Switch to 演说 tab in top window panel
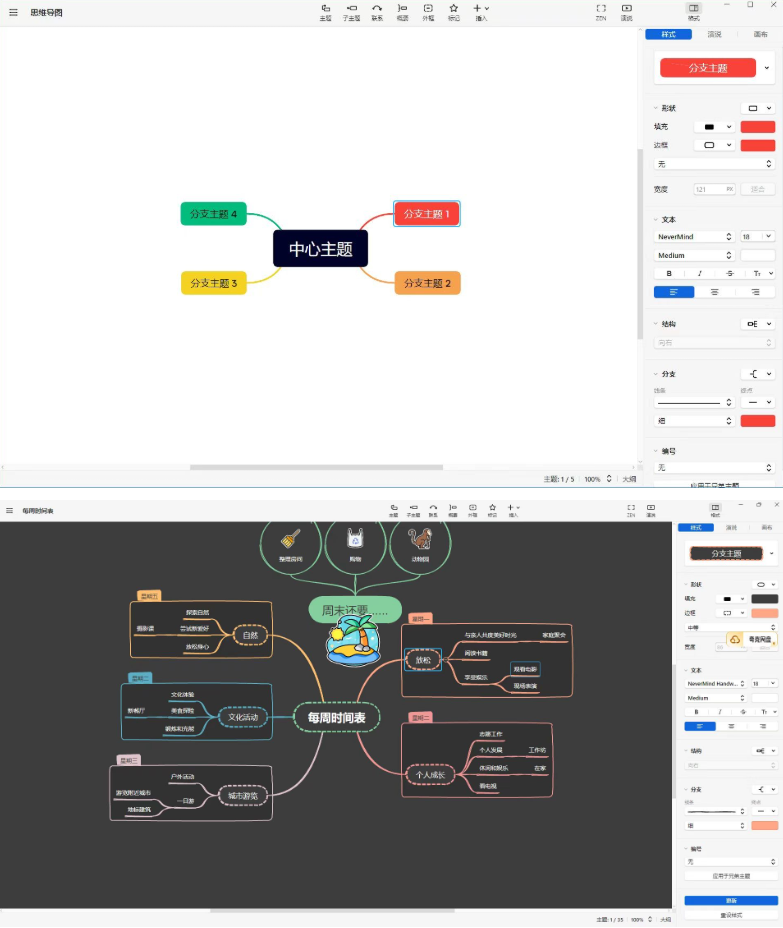Screen dimensions: 783x928 click(x=714, y=34)
